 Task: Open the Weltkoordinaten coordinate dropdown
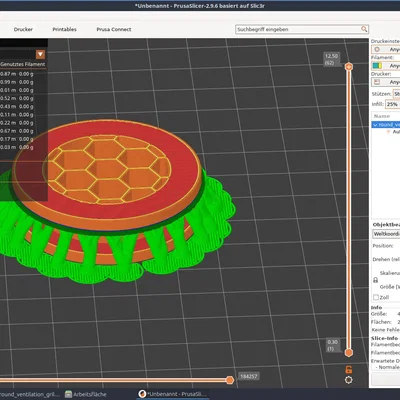[386, 234]
